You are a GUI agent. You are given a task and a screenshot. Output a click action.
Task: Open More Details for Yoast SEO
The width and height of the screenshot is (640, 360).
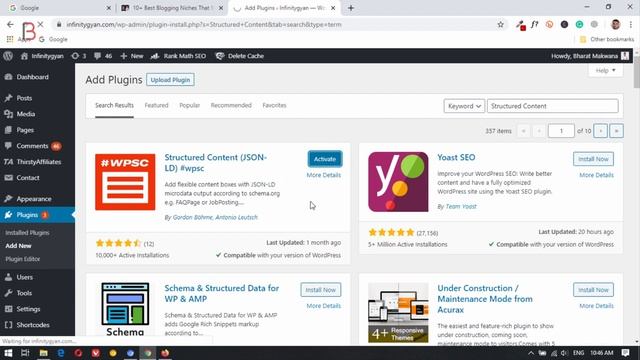[x=596, y=175]
